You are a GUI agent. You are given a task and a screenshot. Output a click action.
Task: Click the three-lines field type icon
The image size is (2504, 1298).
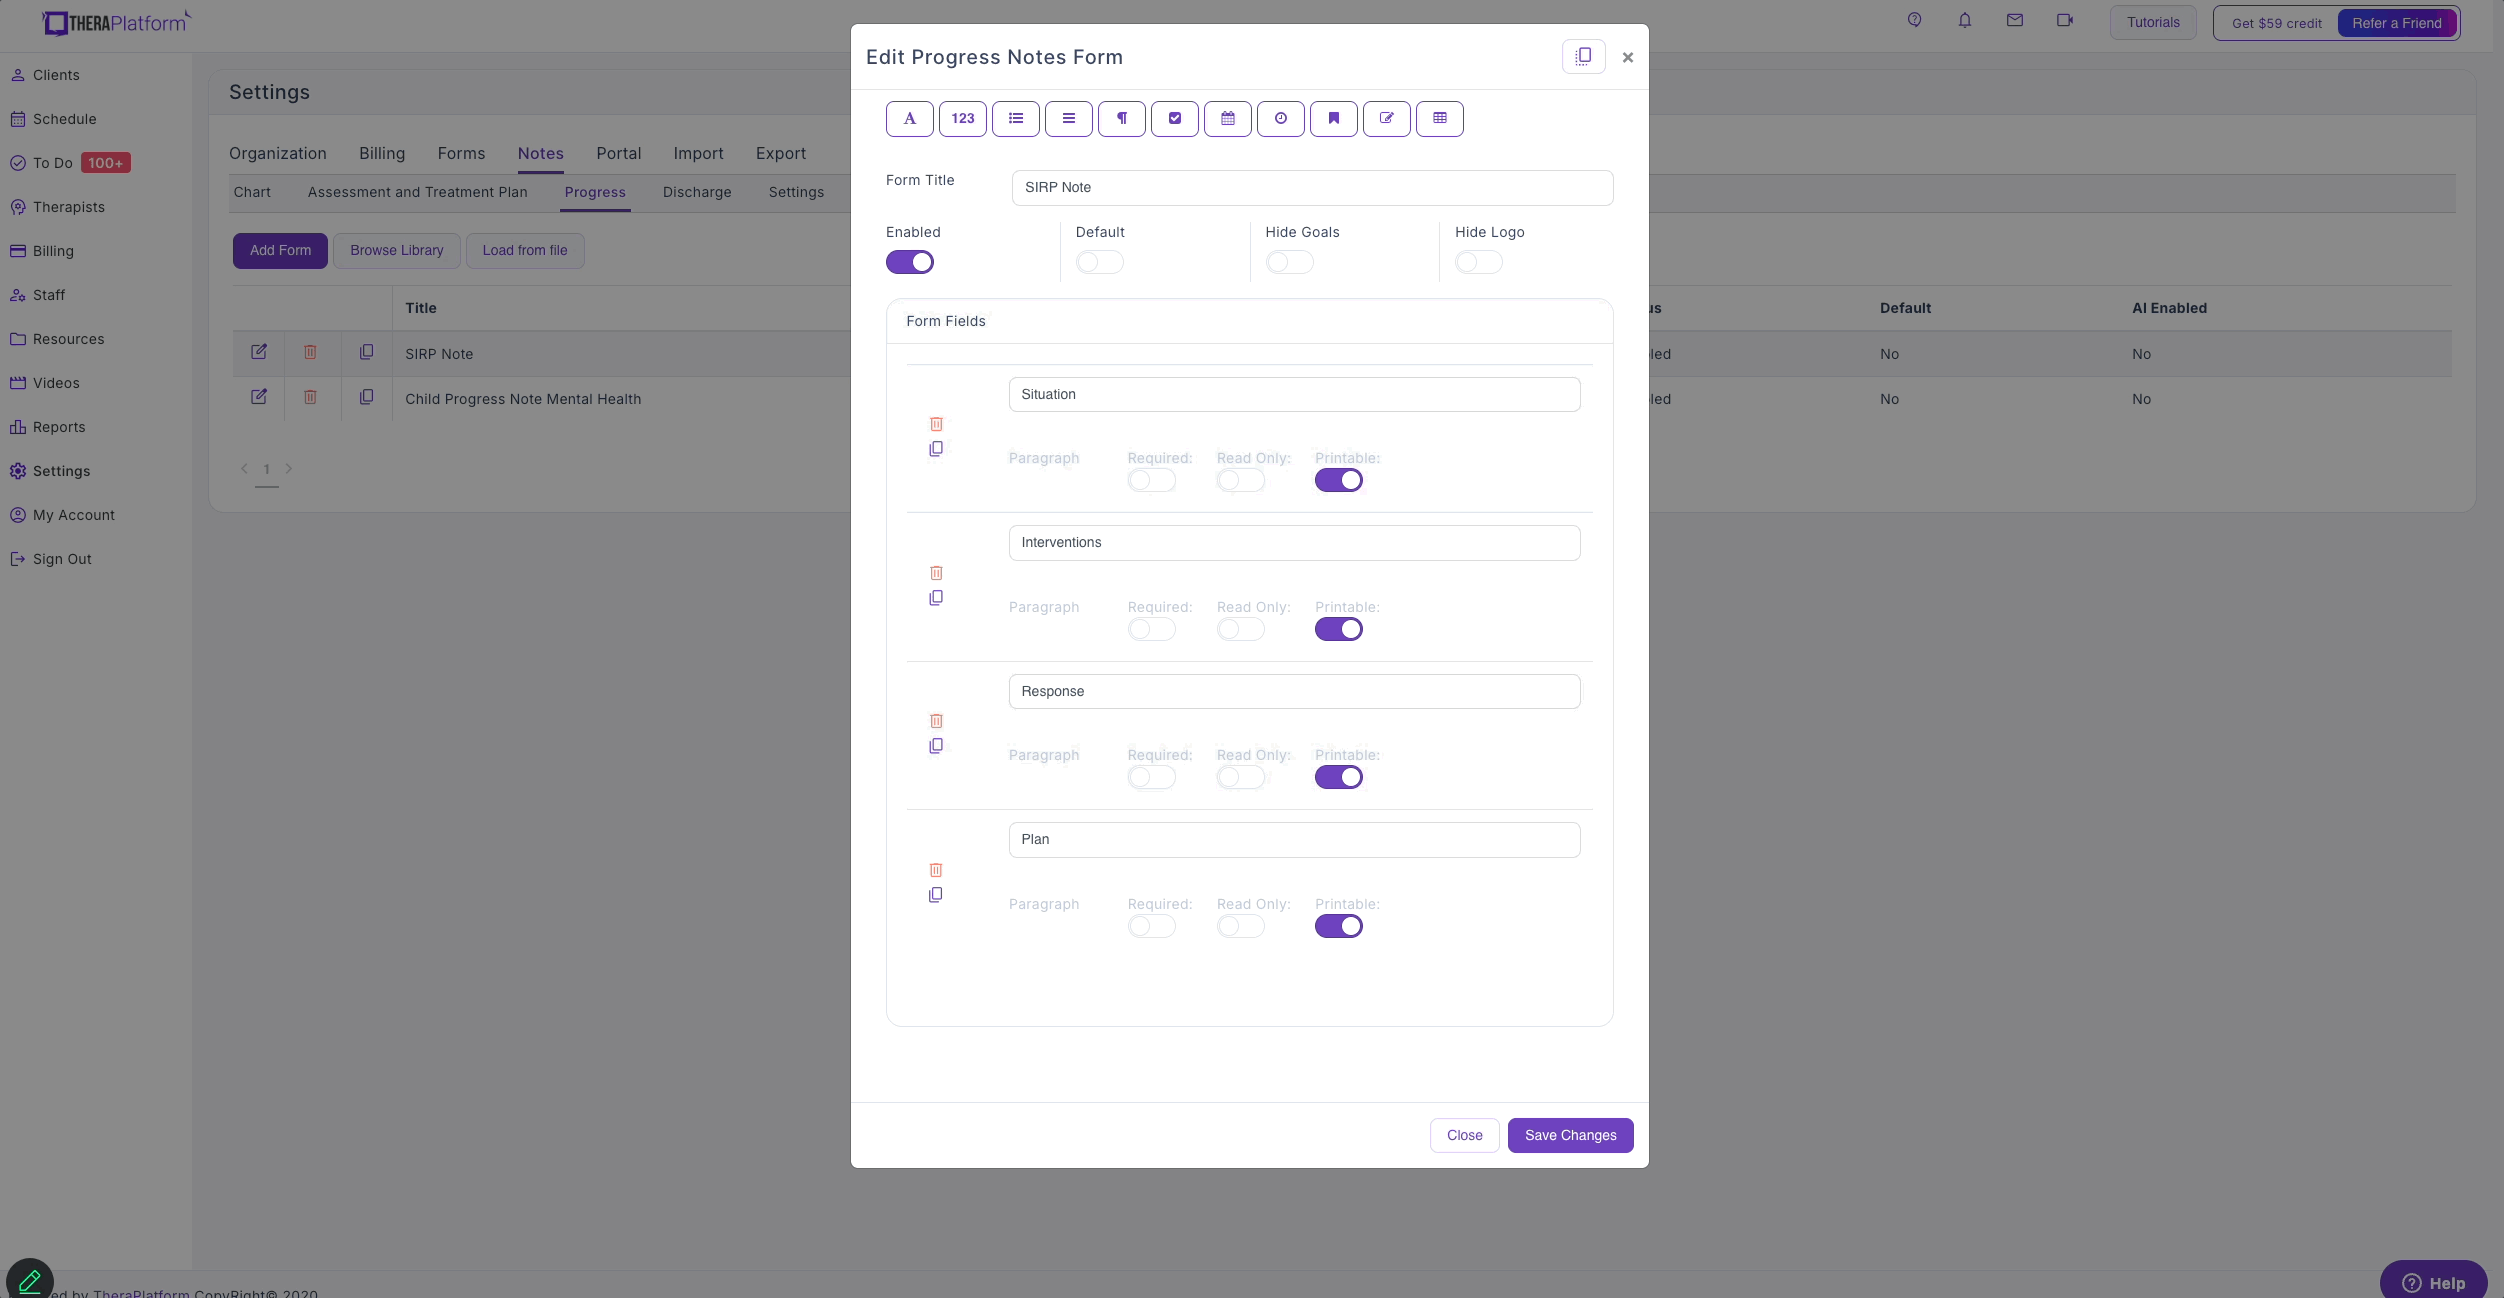pos(1068,118)
